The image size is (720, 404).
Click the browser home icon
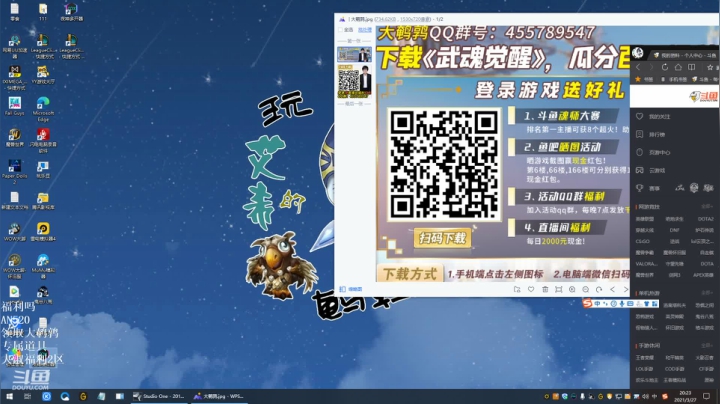pos(678,67)
